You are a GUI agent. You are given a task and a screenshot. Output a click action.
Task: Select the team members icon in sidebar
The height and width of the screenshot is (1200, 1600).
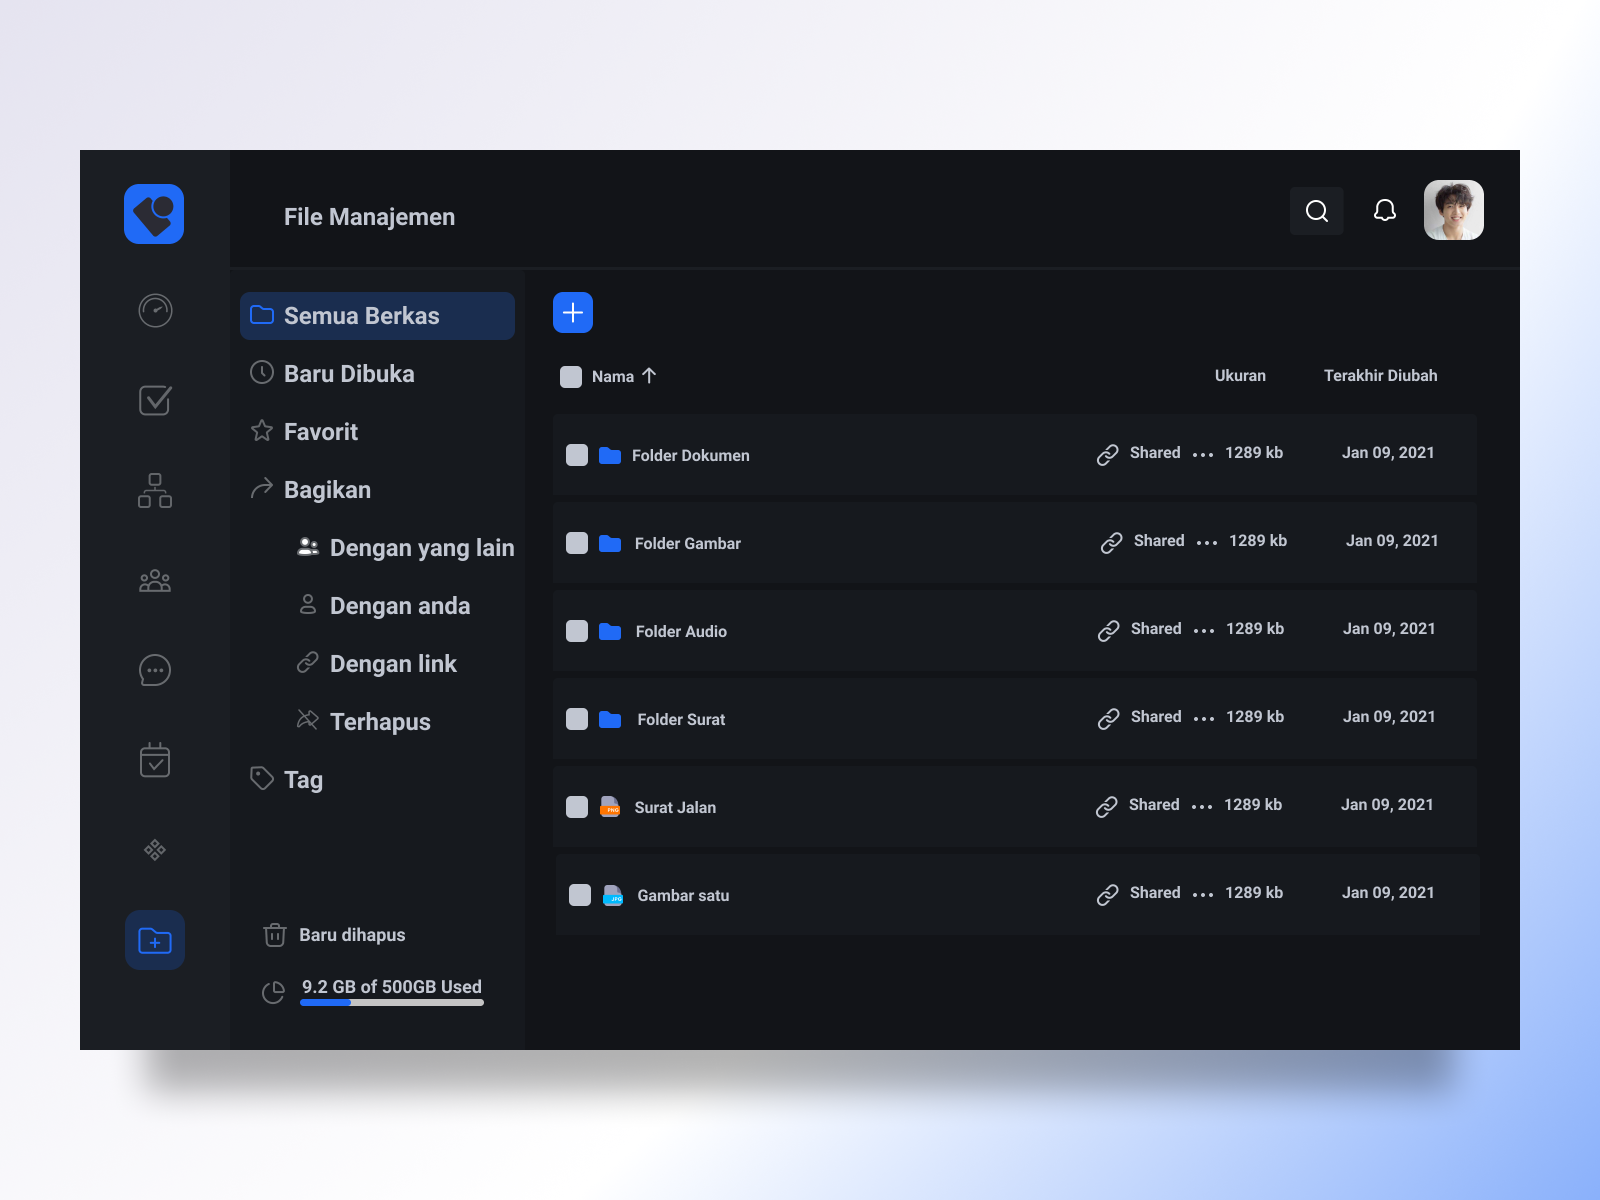point(154,580)
